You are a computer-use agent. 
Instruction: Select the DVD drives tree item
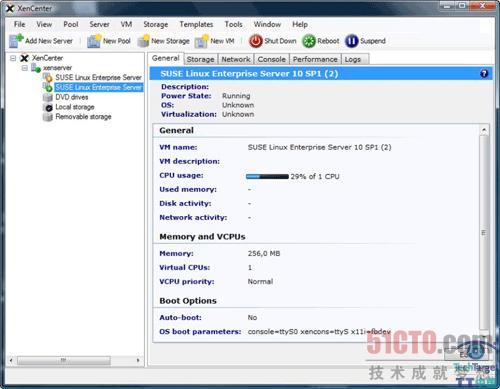(x=72, y=97)
